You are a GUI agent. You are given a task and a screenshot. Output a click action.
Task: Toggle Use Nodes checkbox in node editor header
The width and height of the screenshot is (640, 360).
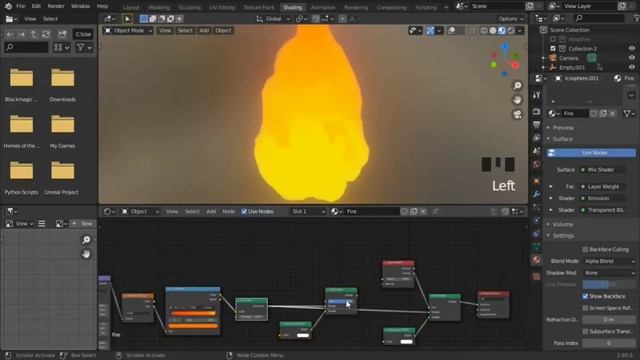[x=244, y=211]
